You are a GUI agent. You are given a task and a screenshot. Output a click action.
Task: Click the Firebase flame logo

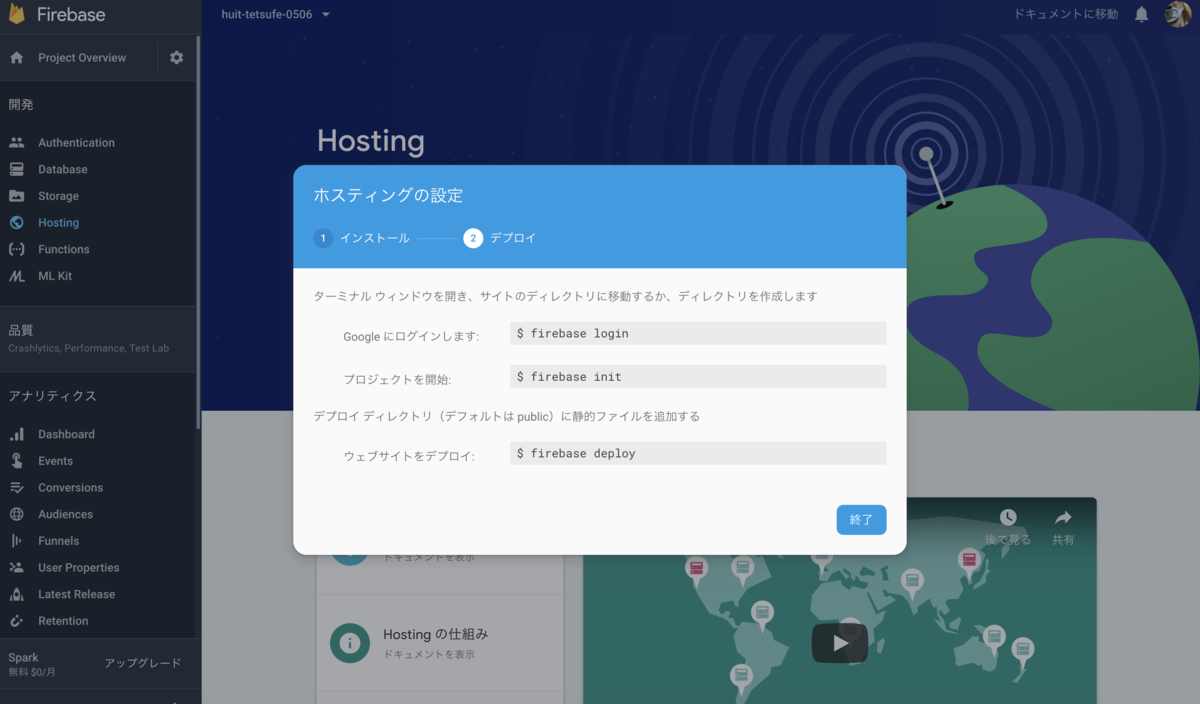16,14
